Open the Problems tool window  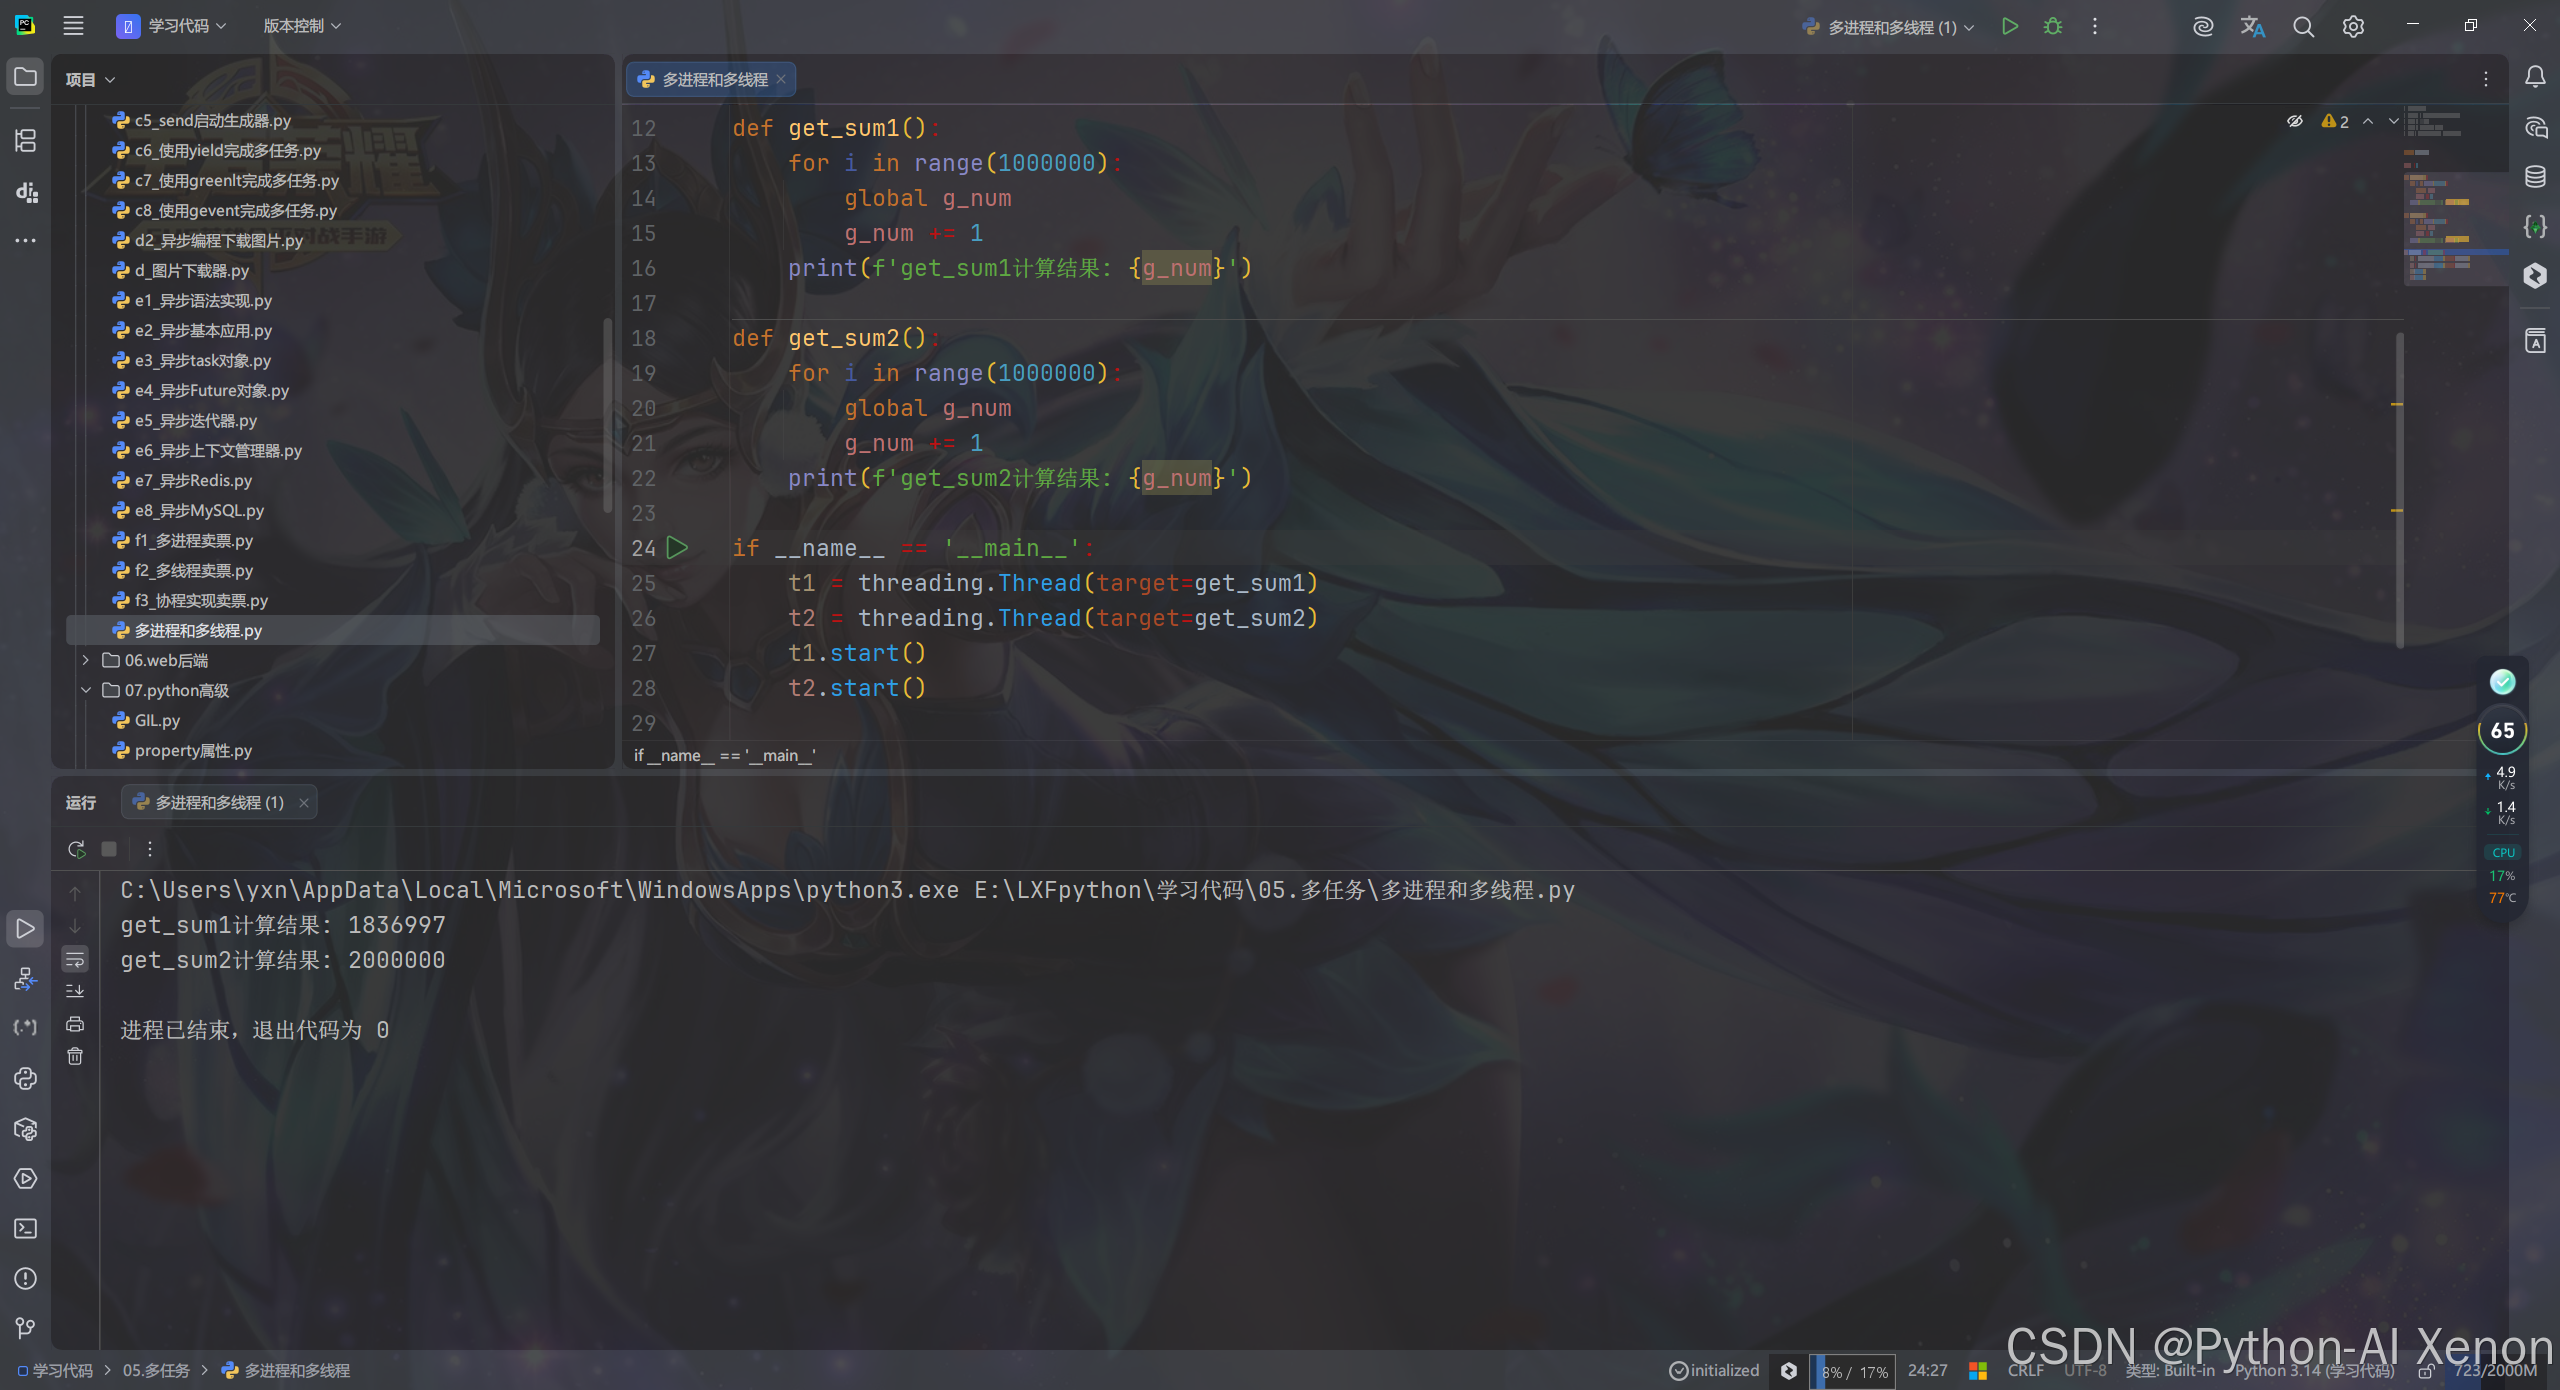pos(26,1279)
